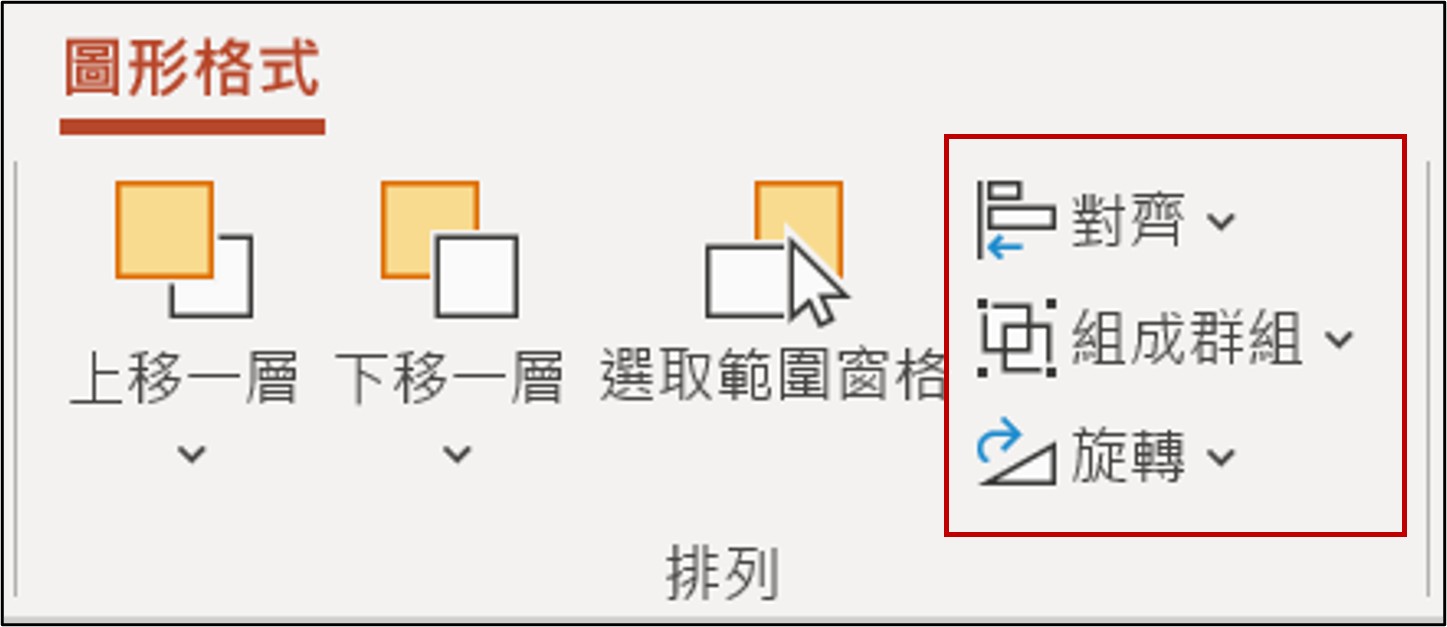This screenshot has width=1447, height=627.
Task: Select the 旋轉 text label
Action: coord(1129,457)
